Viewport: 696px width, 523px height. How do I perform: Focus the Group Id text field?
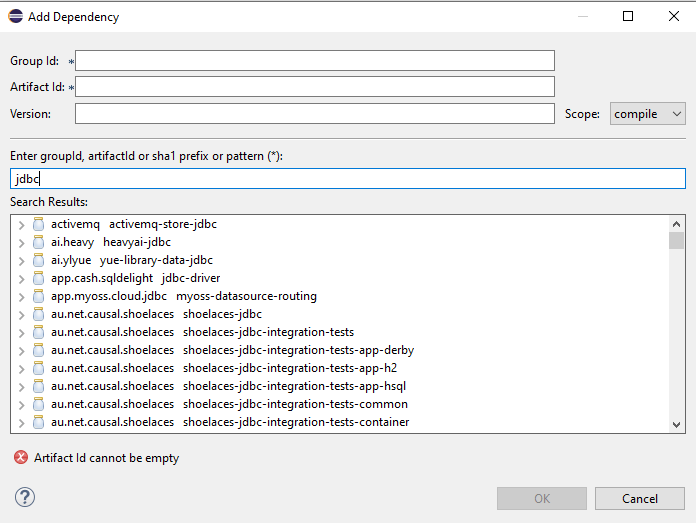click(x=315, y=60)
